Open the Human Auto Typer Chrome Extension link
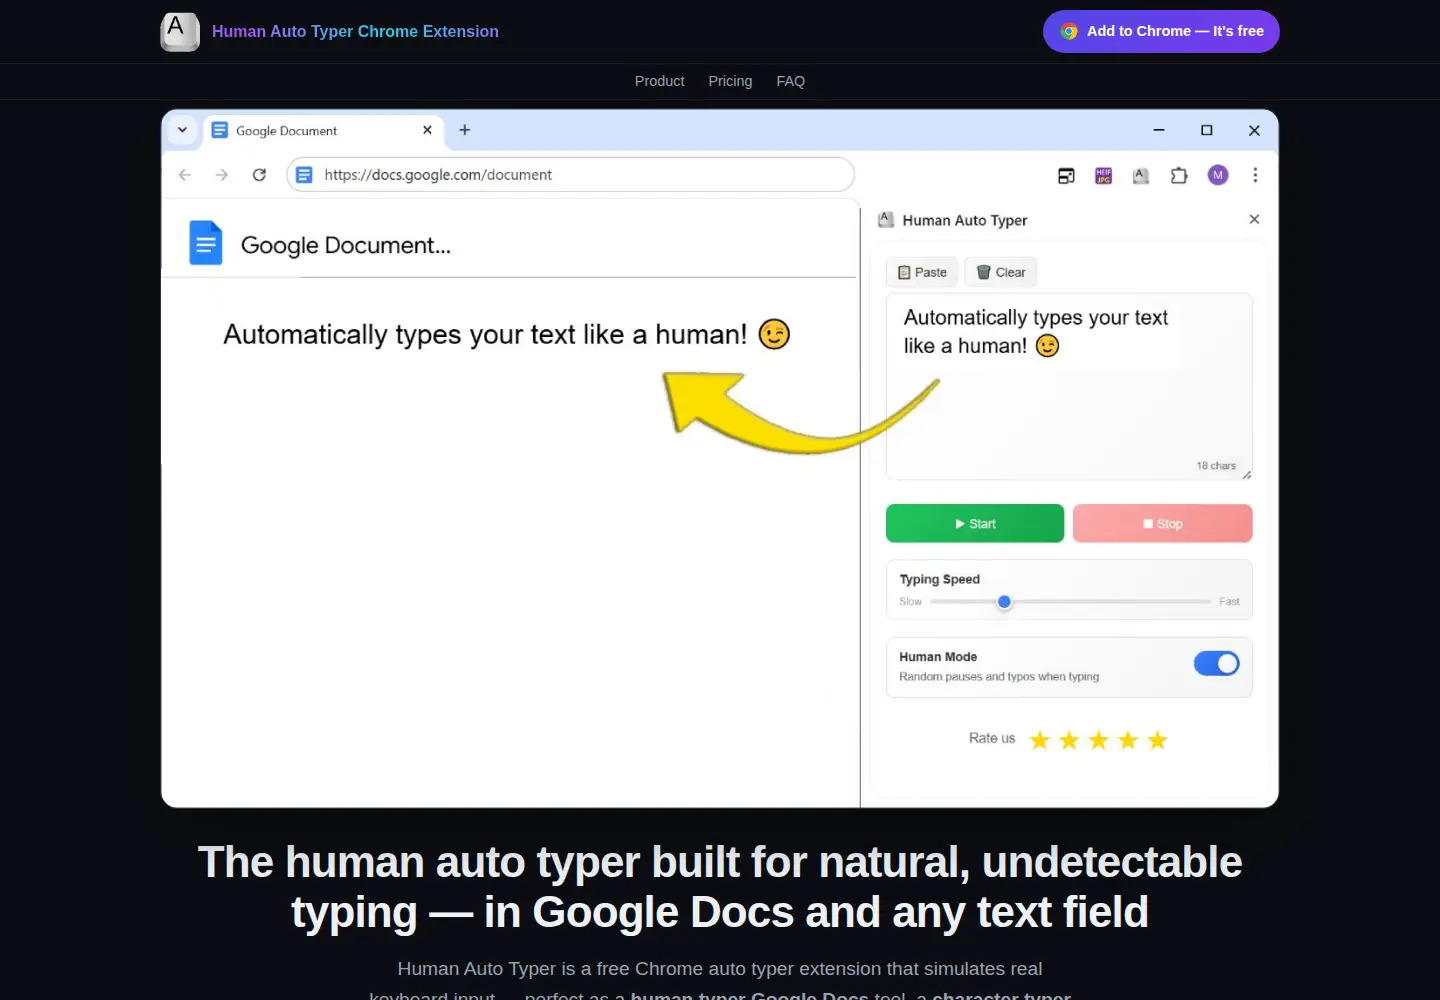 (355, 32)
